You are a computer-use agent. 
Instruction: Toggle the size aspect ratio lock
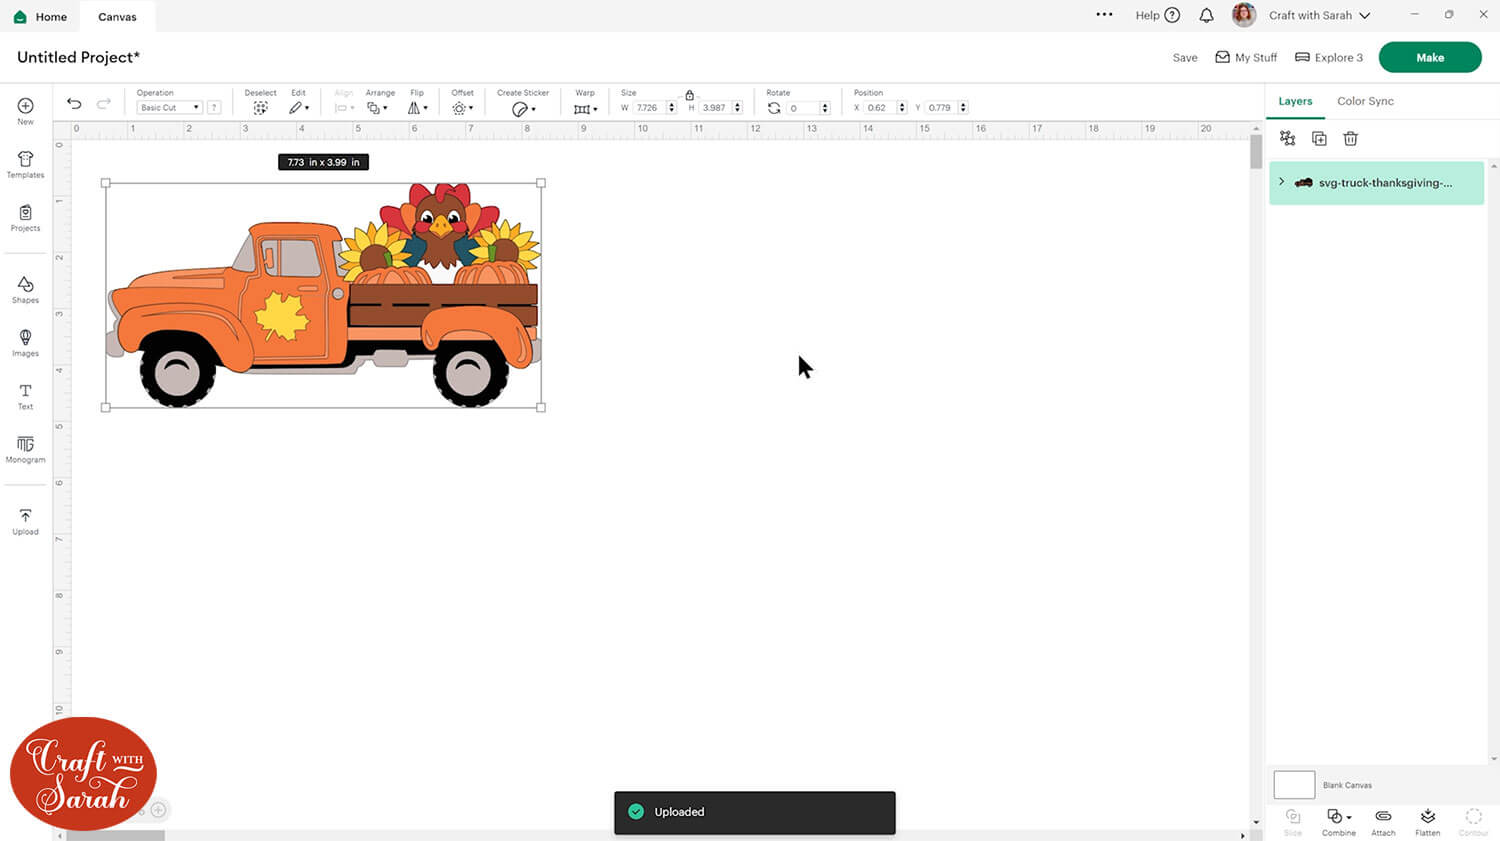tap(689, 95)
